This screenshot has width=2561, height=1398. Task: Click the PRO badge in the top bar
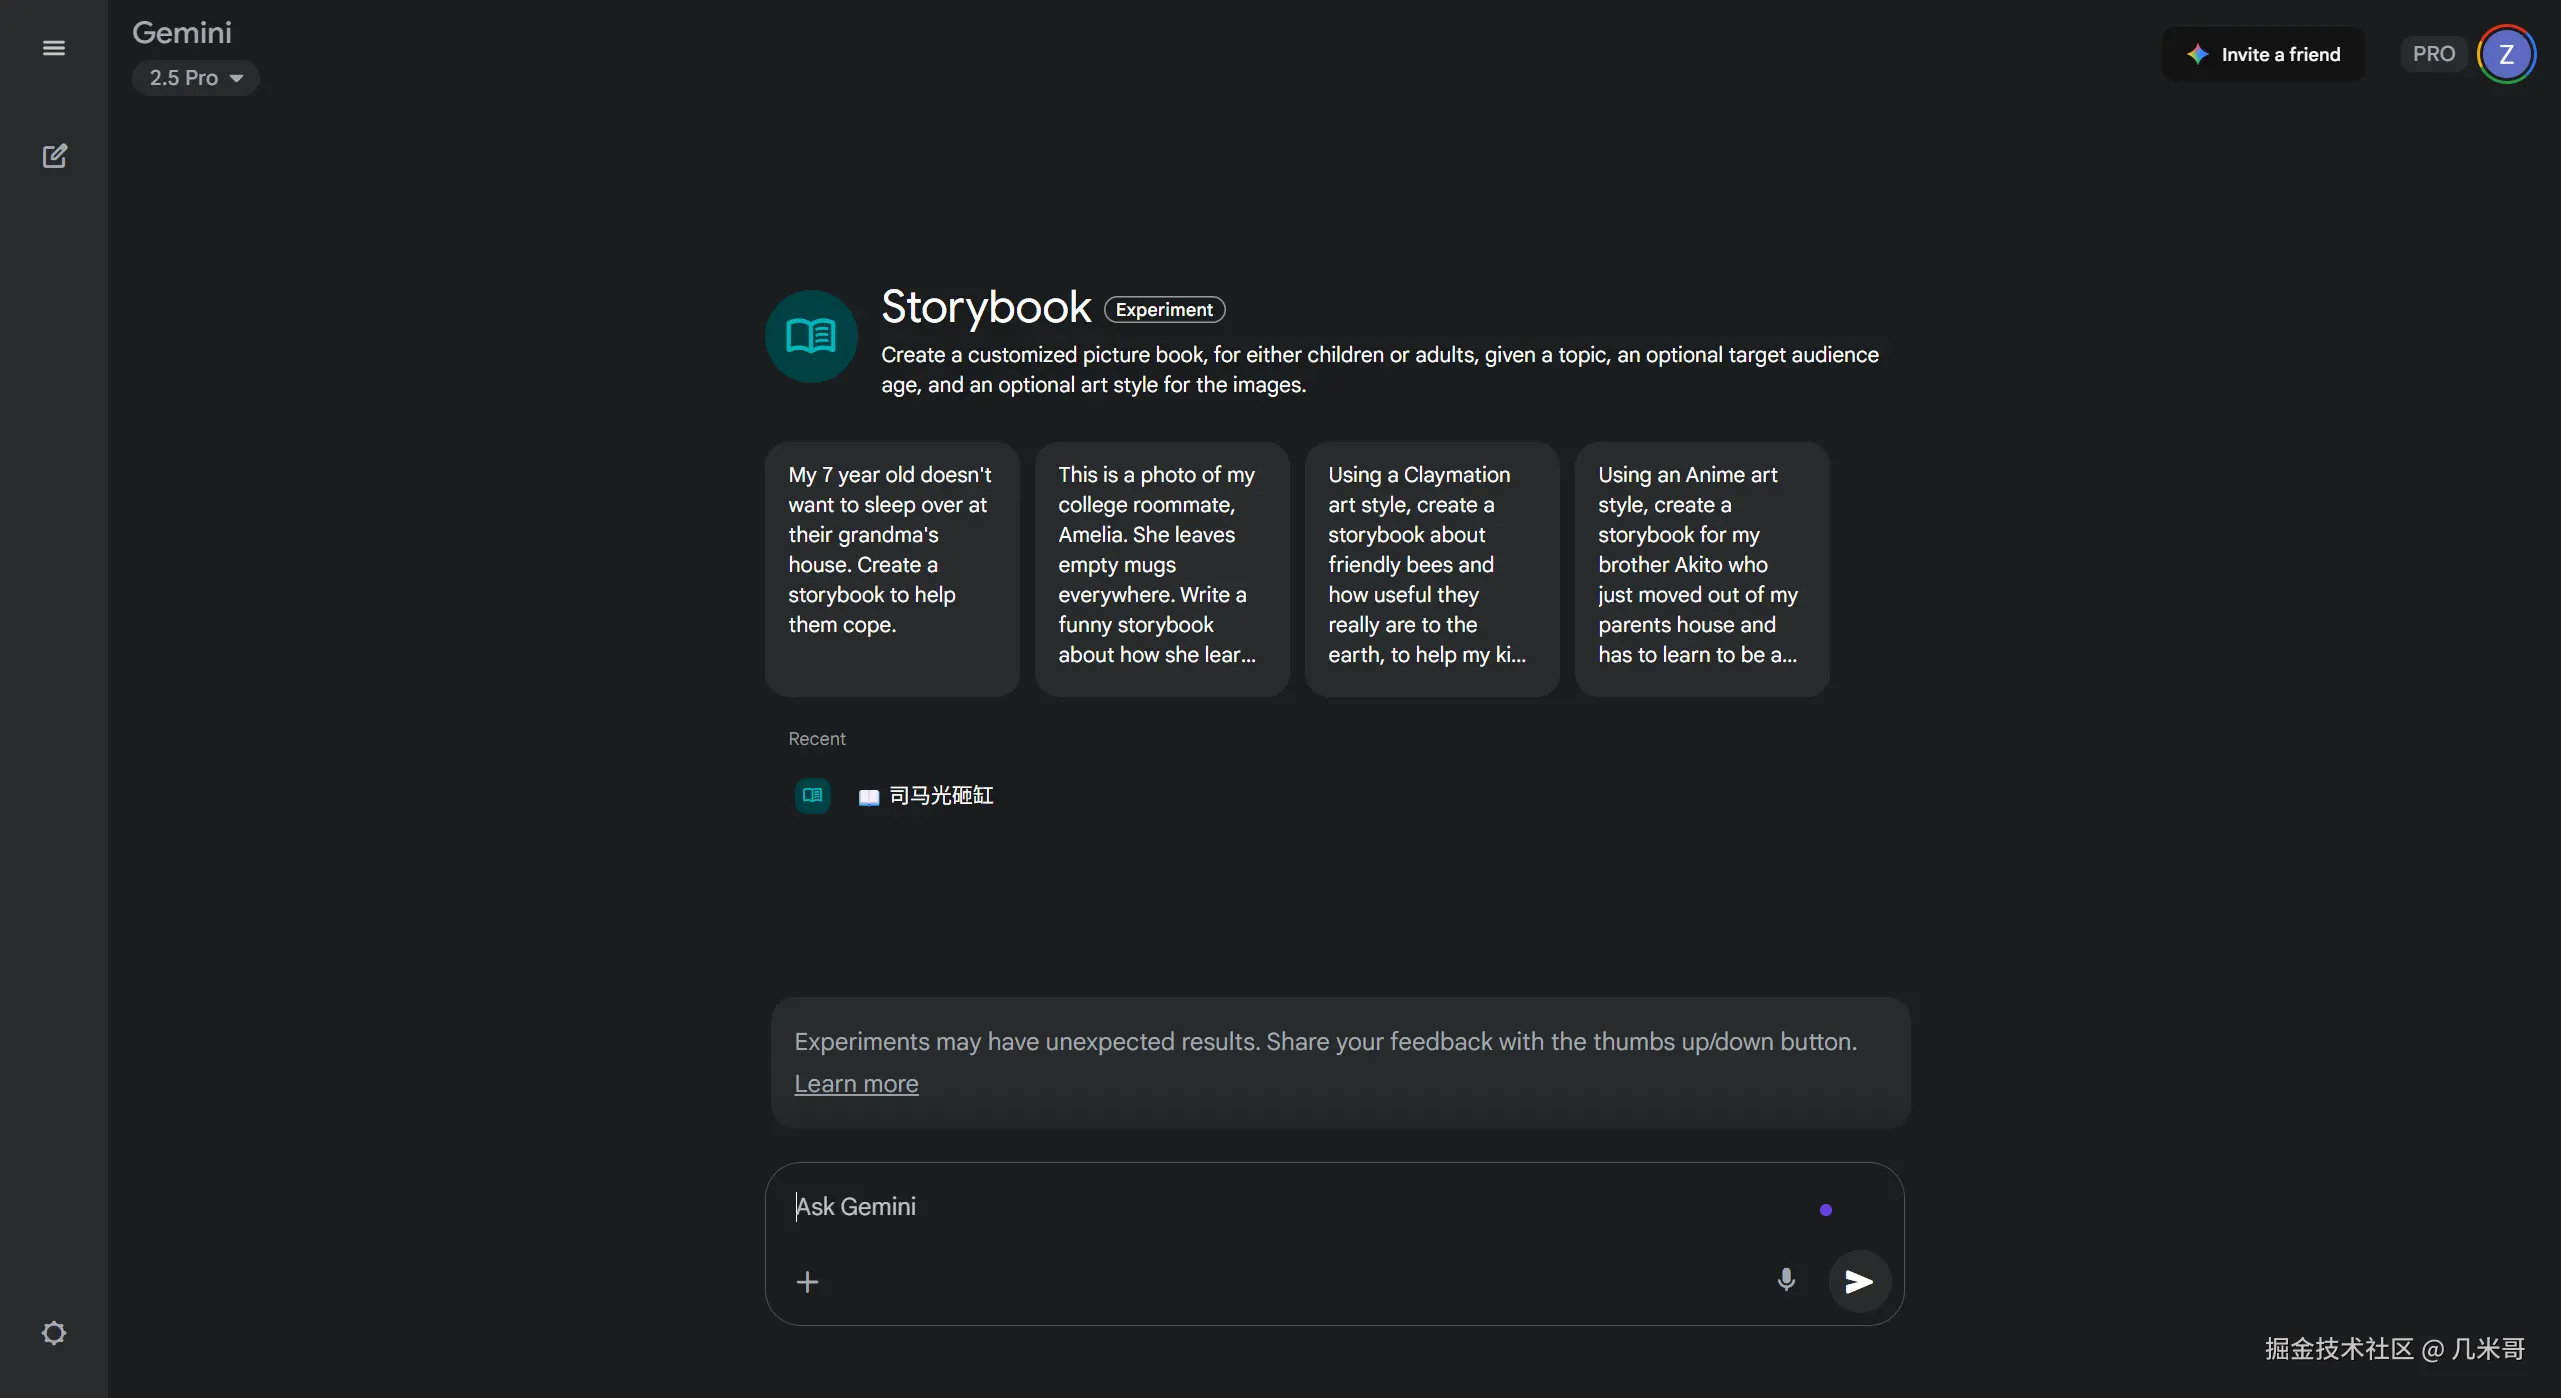pos(2433,54)
